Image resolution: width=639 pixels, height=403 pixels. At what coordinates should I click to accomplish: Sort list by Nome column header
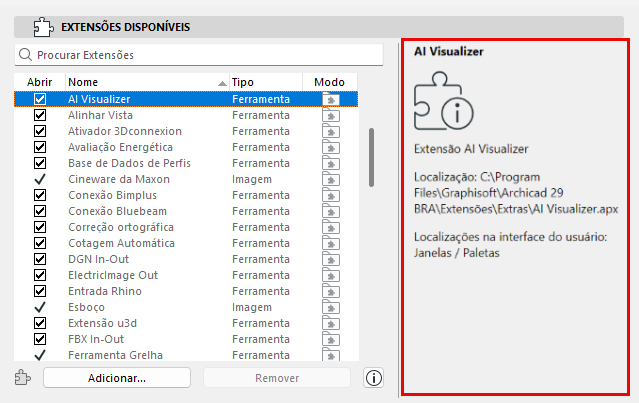[148, 82]
